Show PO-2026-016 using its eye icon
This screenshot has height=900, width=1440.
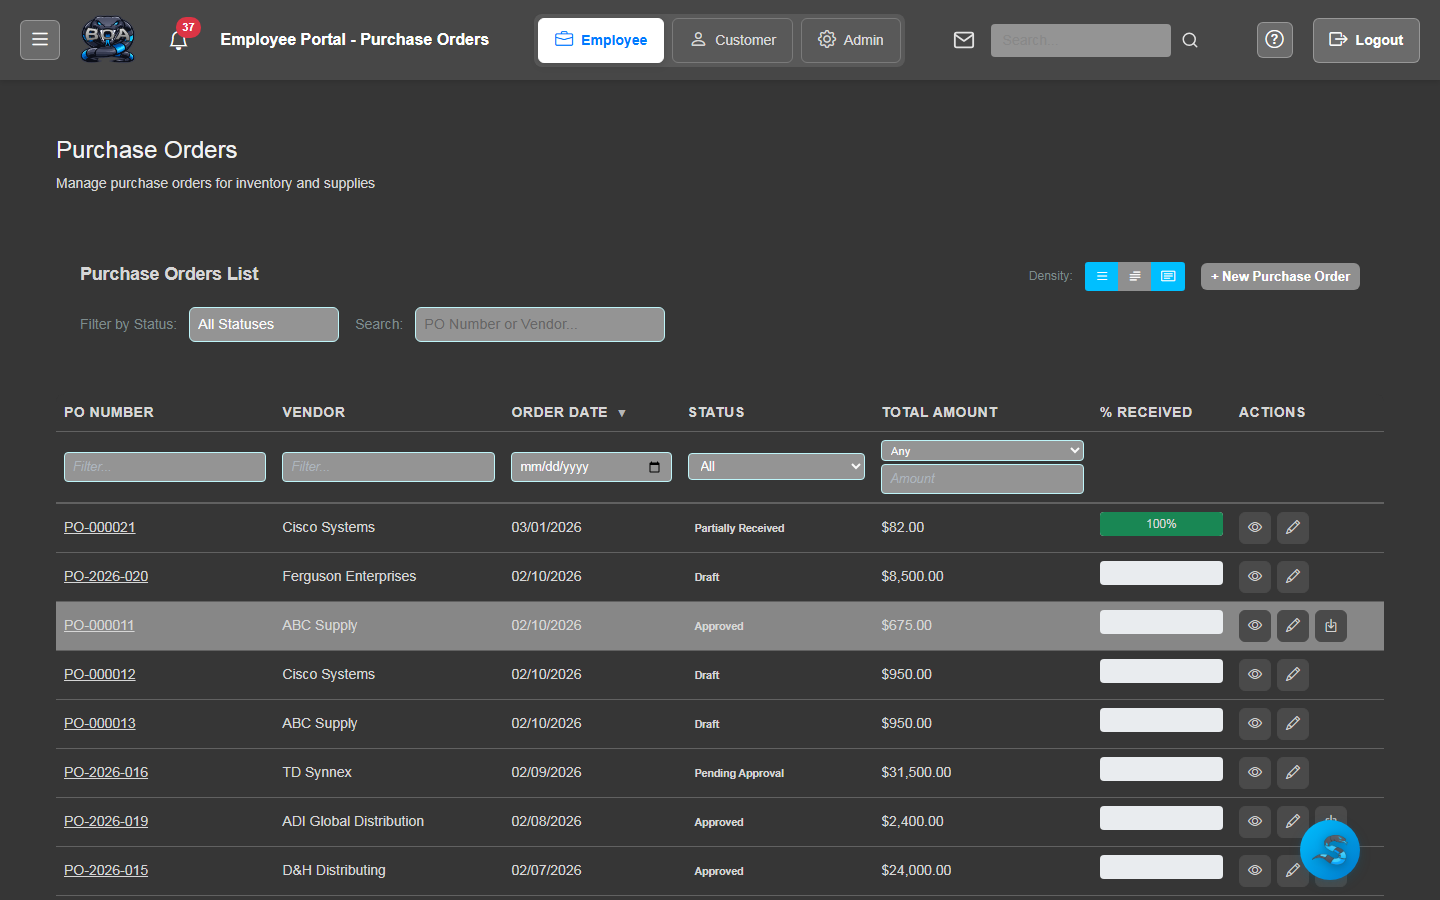tap(1254, 772)
